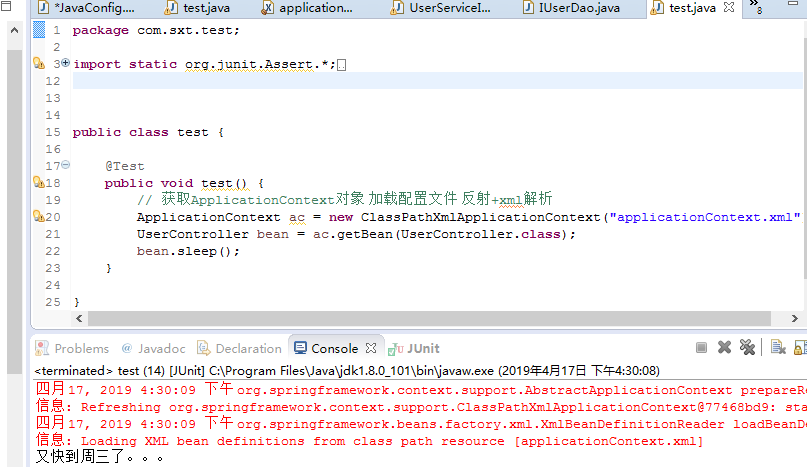Select the Console view tab
Viewport: 807px width, 467px height.
click(327, 349)
